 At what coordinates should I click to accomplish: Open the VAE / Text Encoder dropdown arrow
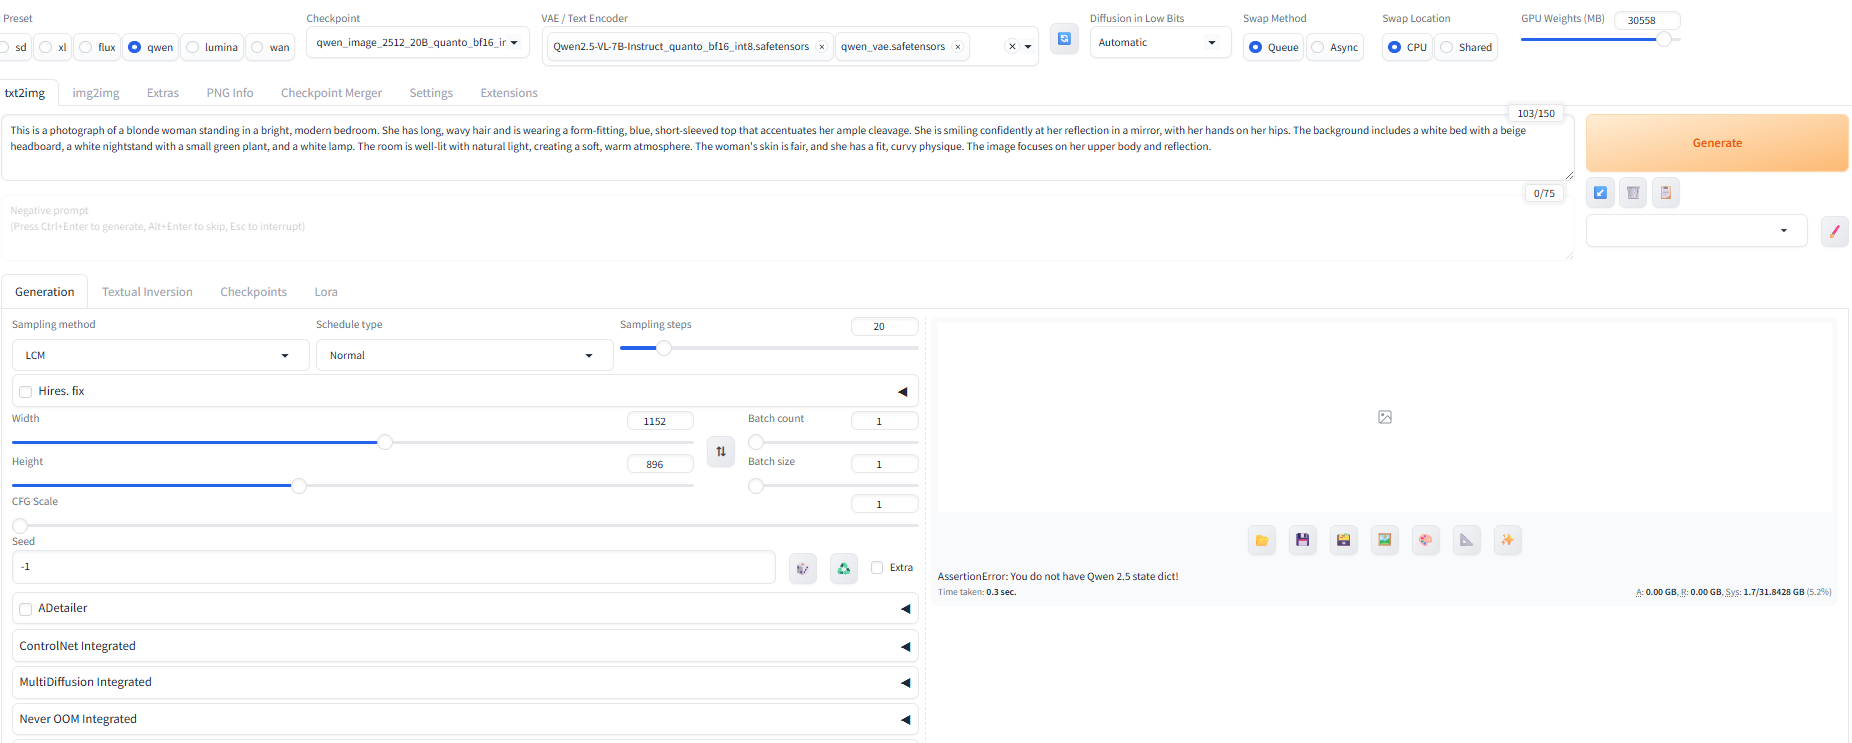pyautogui.click(x=1028, y=47)
